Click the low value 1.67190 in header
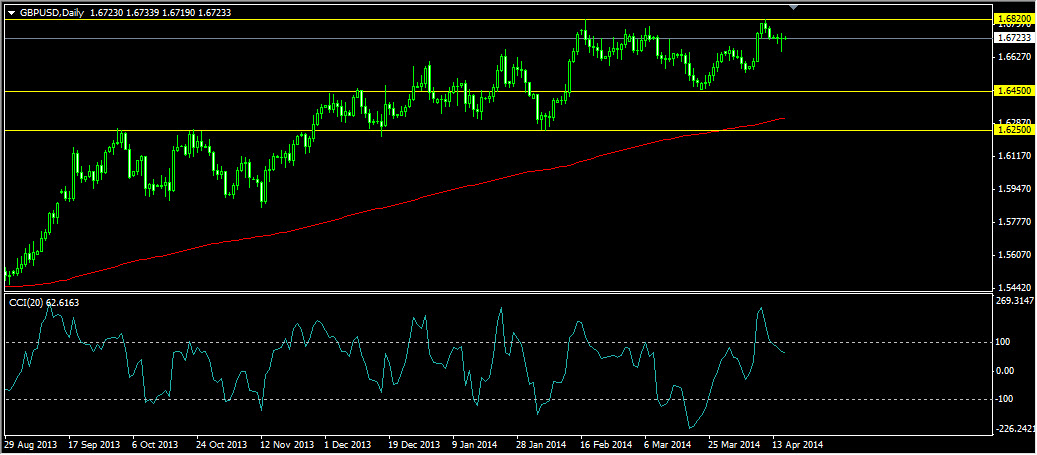 tap(178, 12)
